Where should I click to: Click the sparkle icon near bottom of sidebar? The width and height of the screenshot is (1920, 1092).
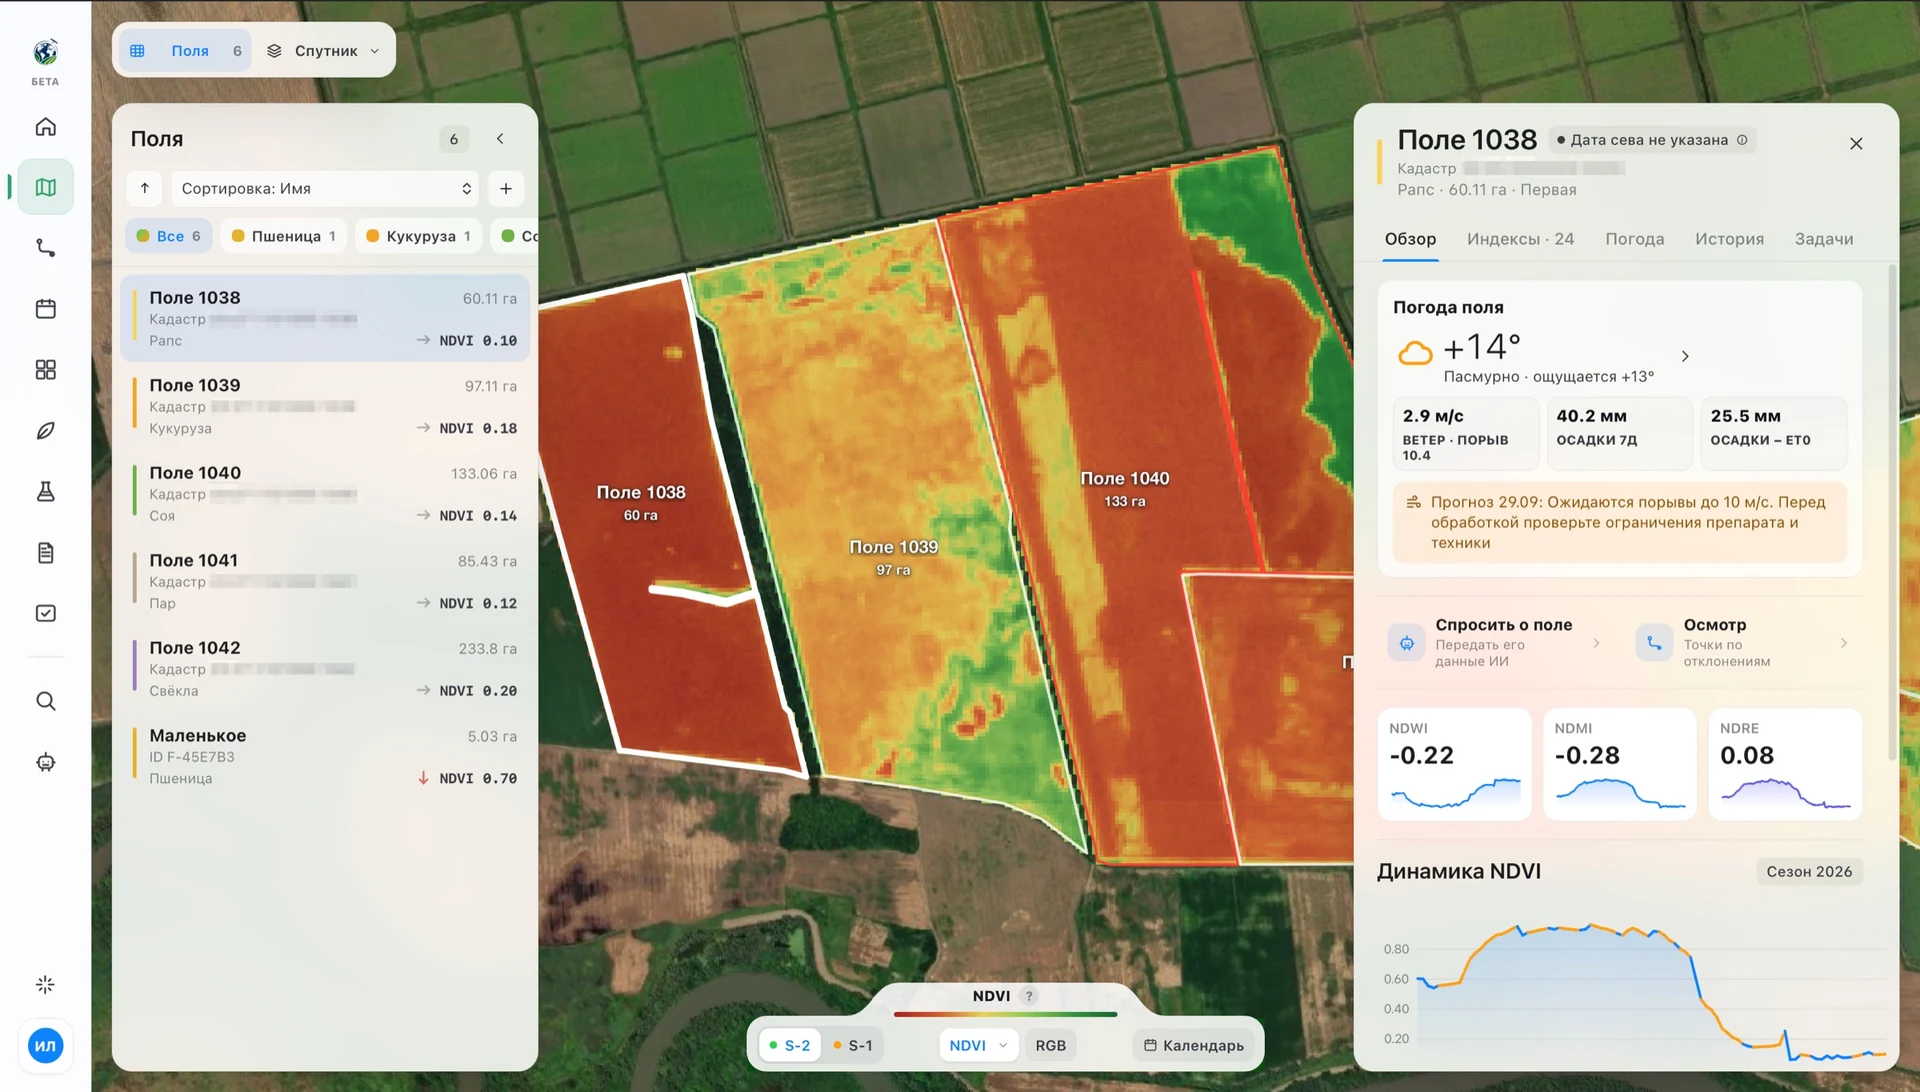click(x=45, y=985)
